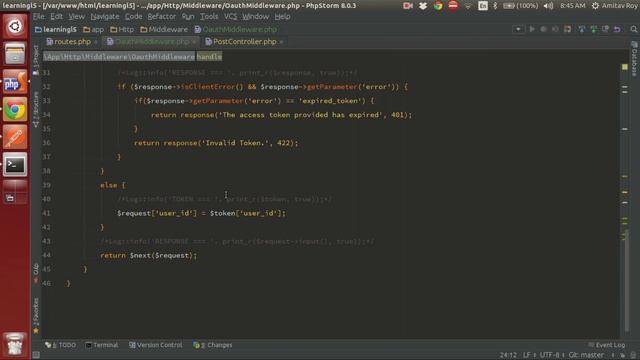
Task: Click Http folder in navigation bar
Action: tap(122, 29)
